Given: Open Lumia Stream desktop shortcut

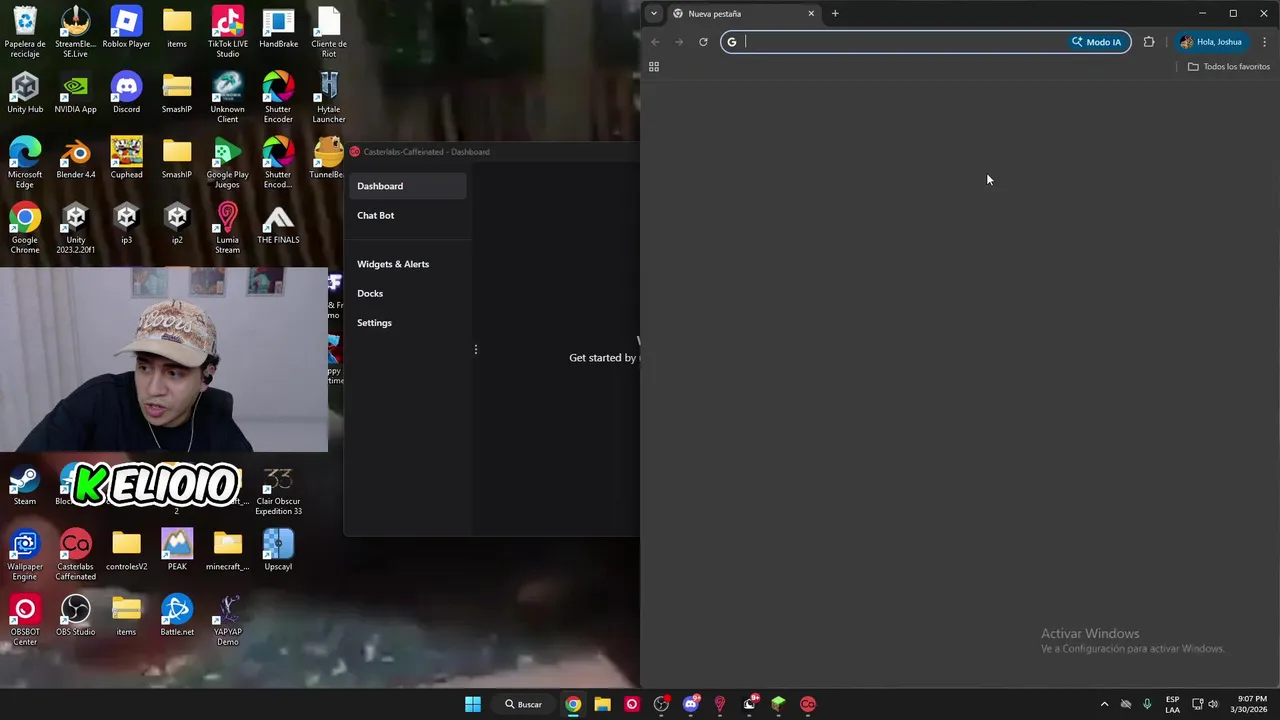Looking at the screenshot, I should 227,227.
